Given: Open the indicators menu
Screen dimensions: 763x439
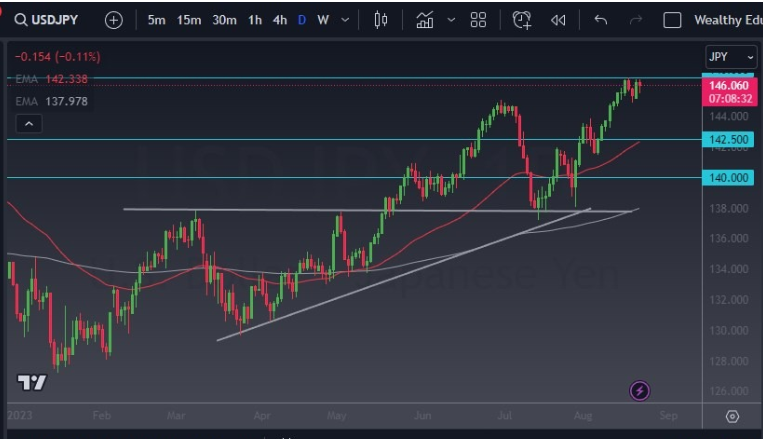Looking at the screenshot, I should tap(425, 20).
